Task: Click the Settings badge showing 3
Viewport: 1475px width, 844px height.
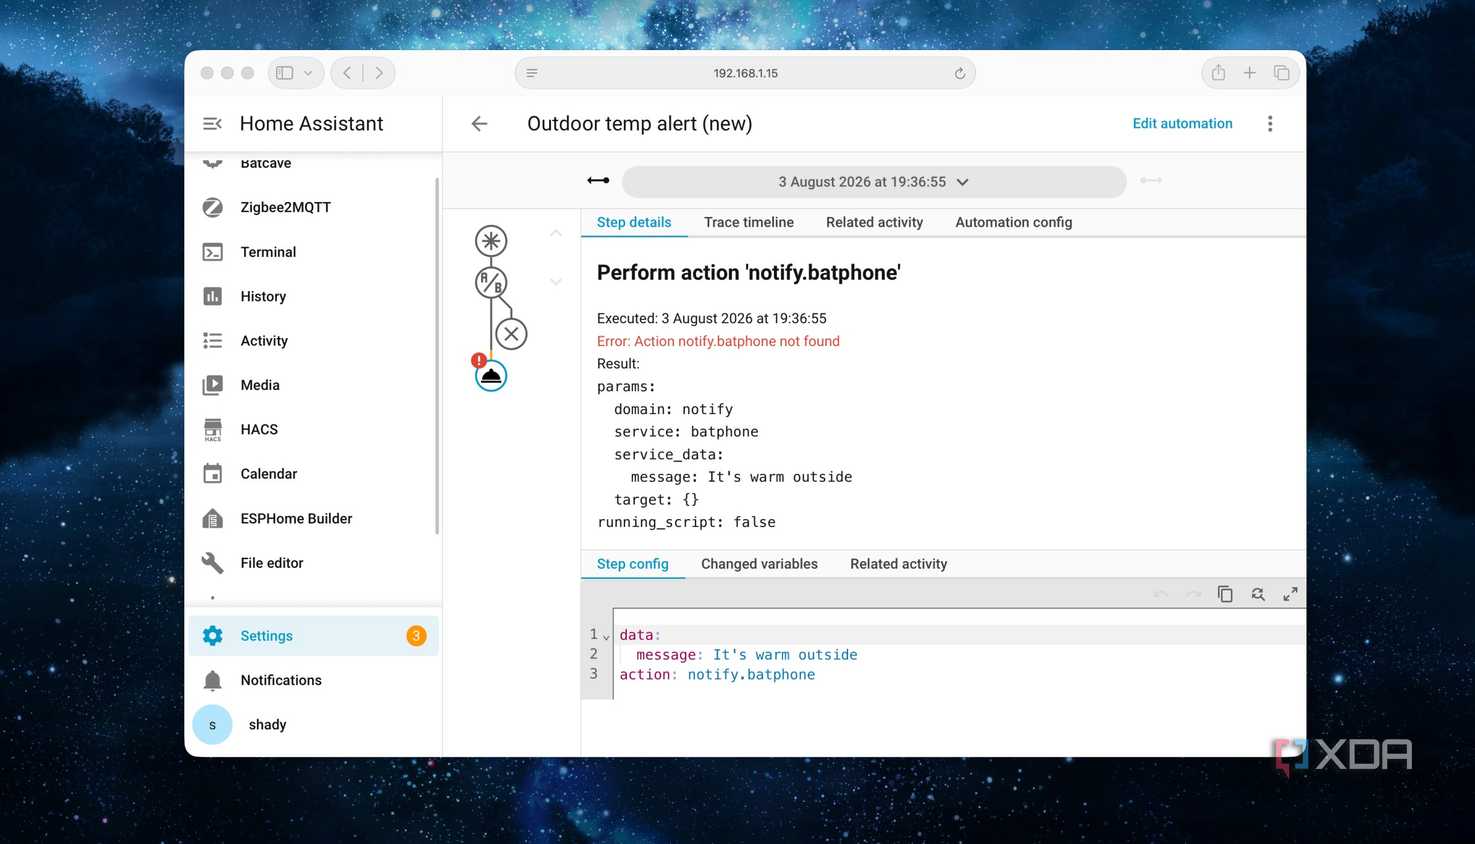Action: coord(416,636)
